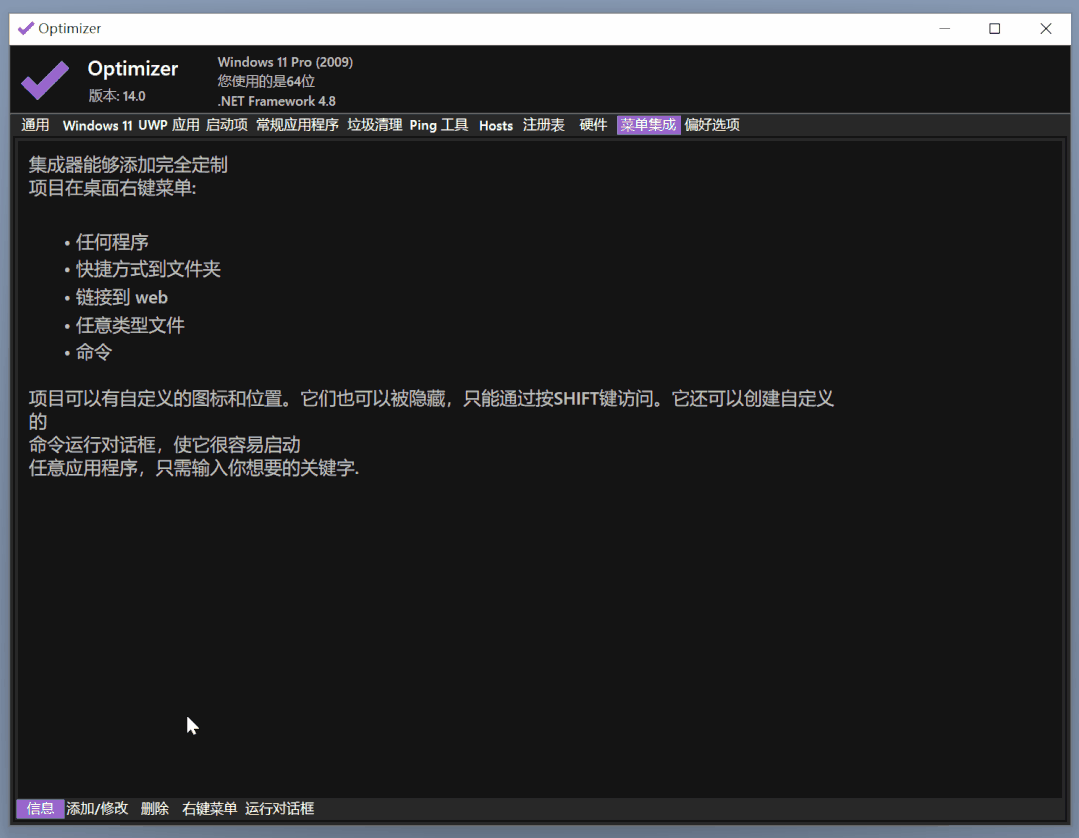Open the 右键菜单 sub-tab

pyautogui.click(x=209, y=808)
